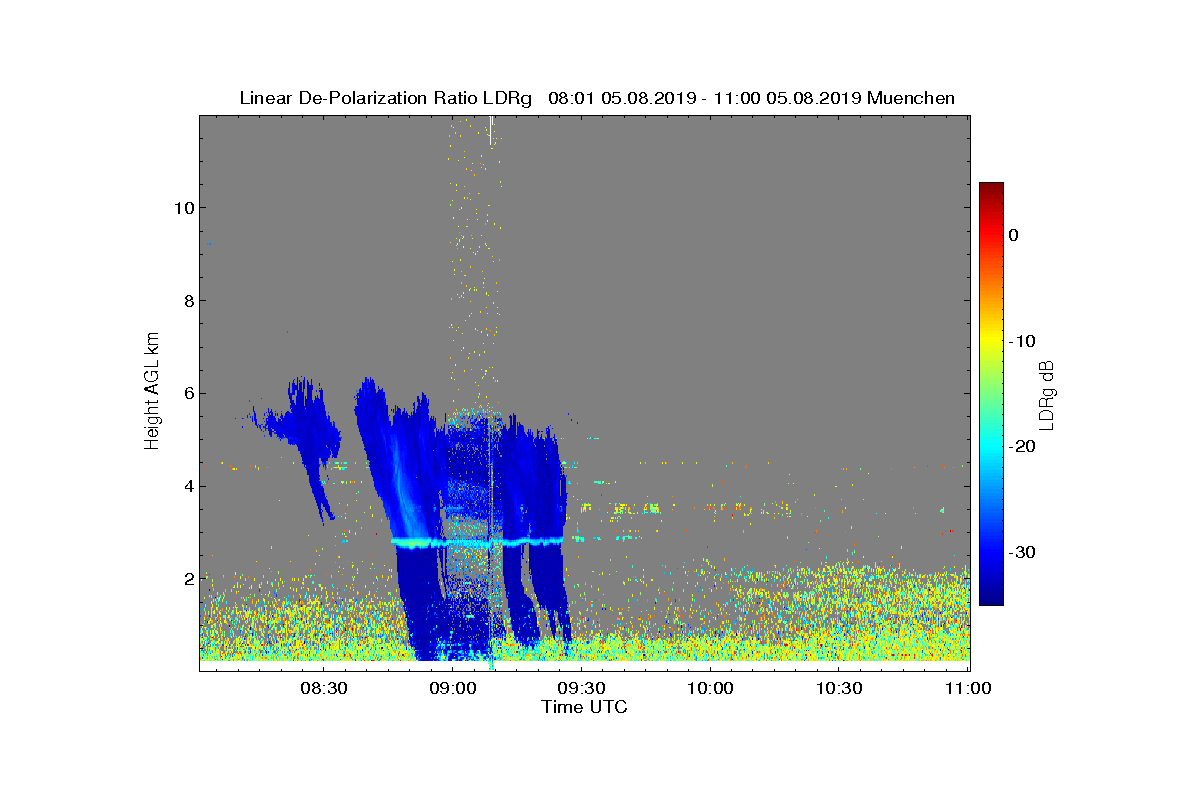Screen dimensions: 1200x800
Task: Click the colorbar value -10
Action: pos(1021,341)
